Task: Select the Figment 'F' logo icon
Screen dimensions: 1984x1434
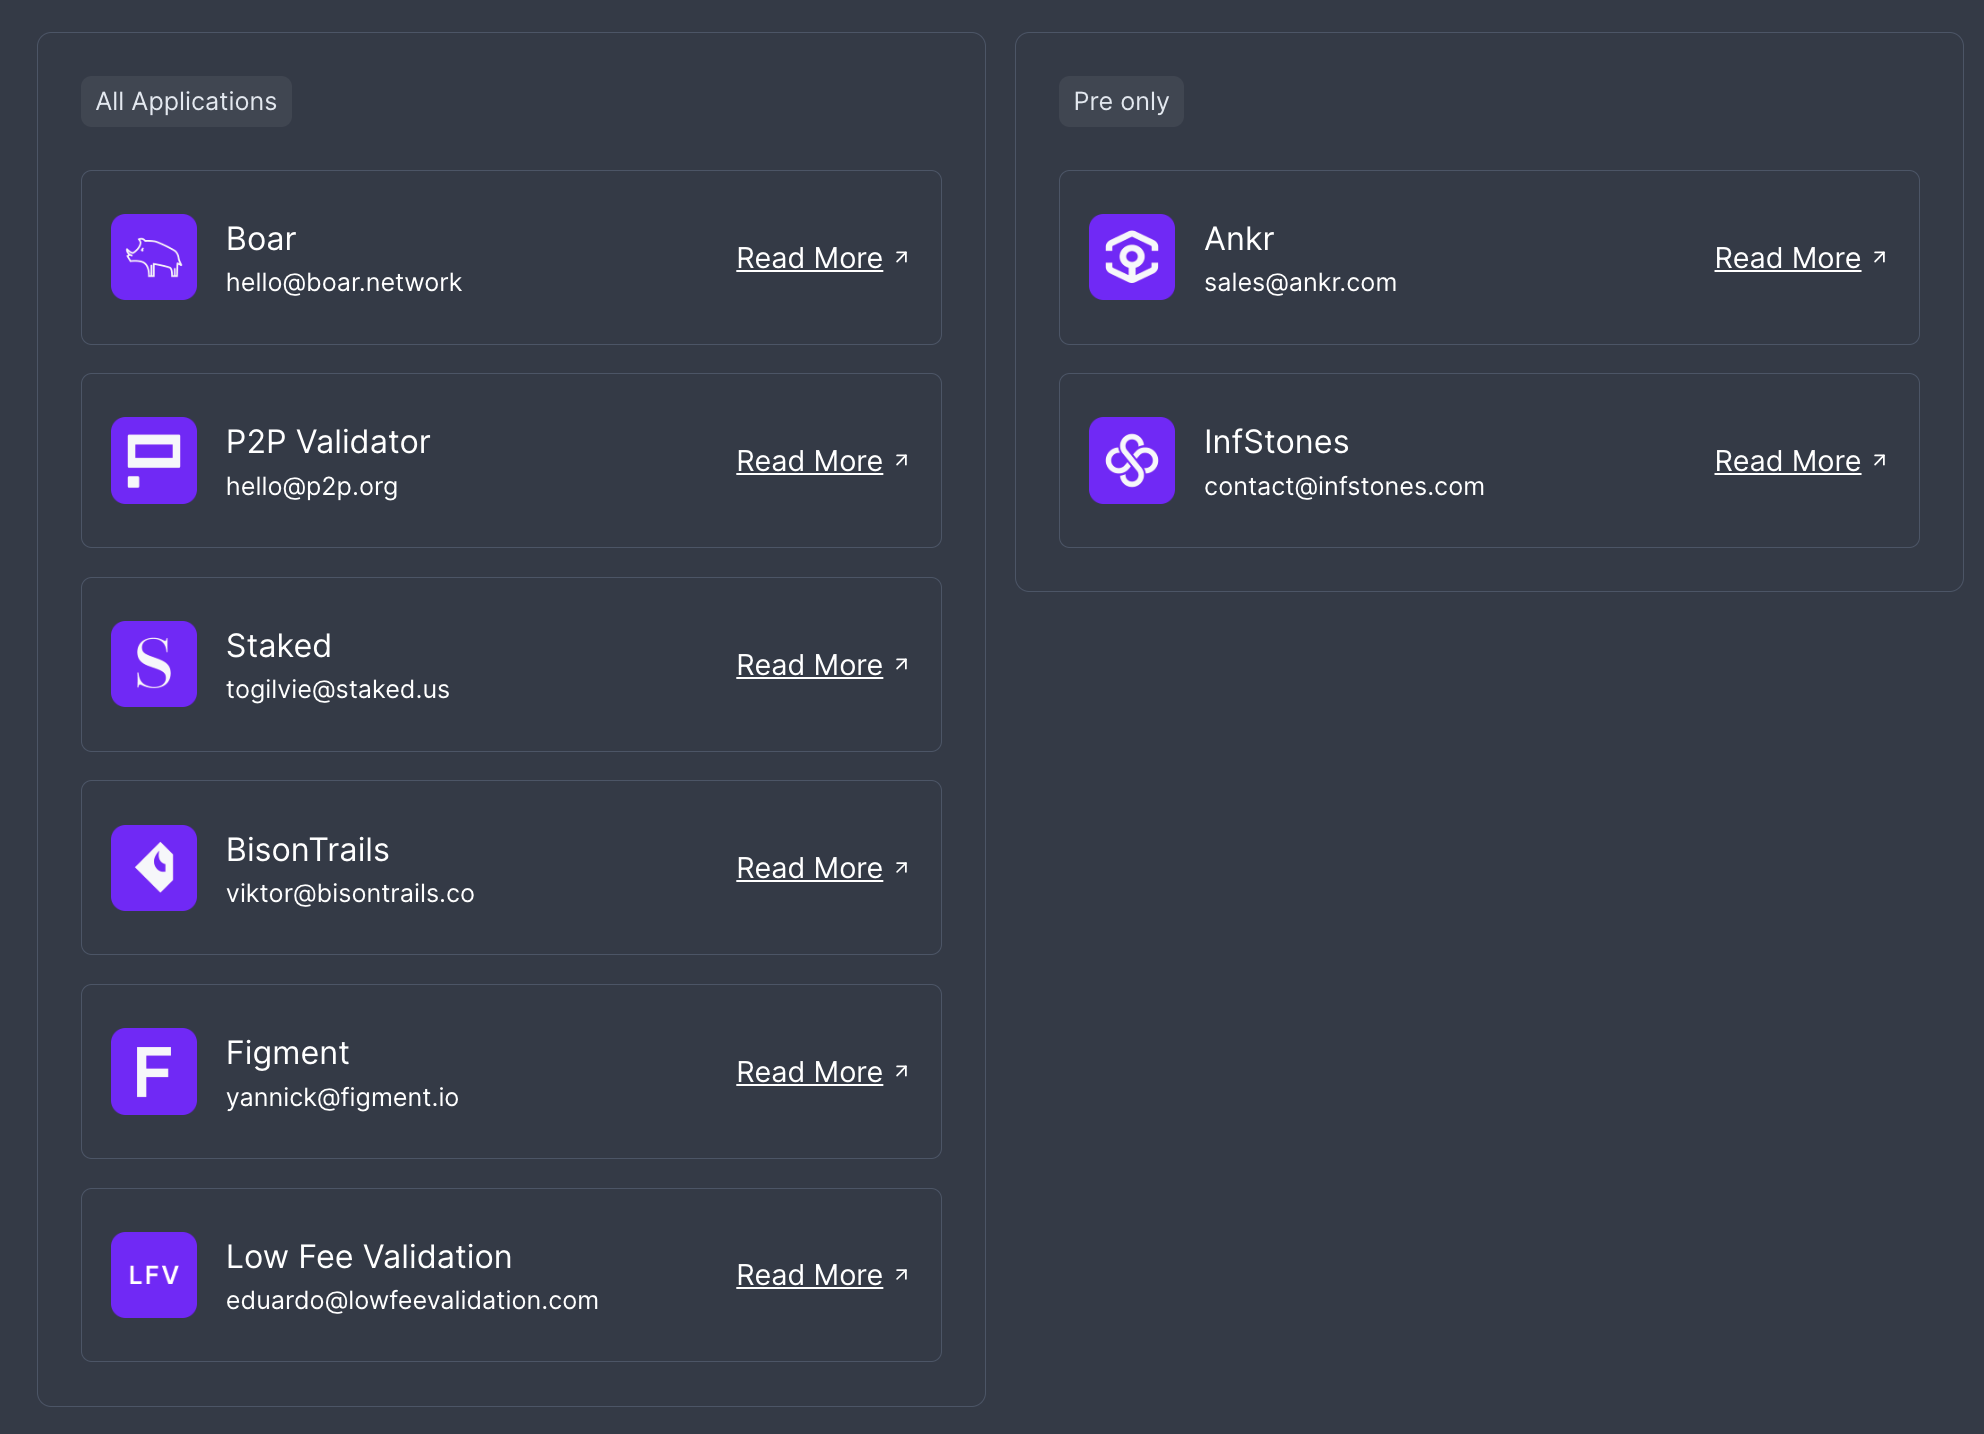Action: click(x=153, y=1072)
